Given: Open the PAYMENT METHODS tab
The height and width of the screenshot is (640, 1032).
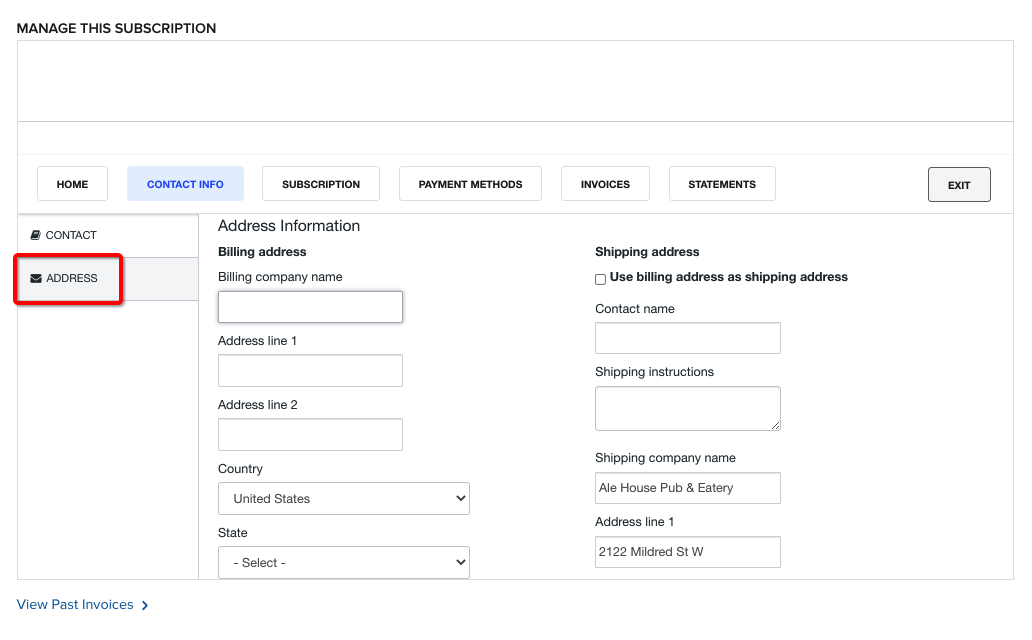Looking at the screenshot, I should pyautogui.click(x=471, y=184).
